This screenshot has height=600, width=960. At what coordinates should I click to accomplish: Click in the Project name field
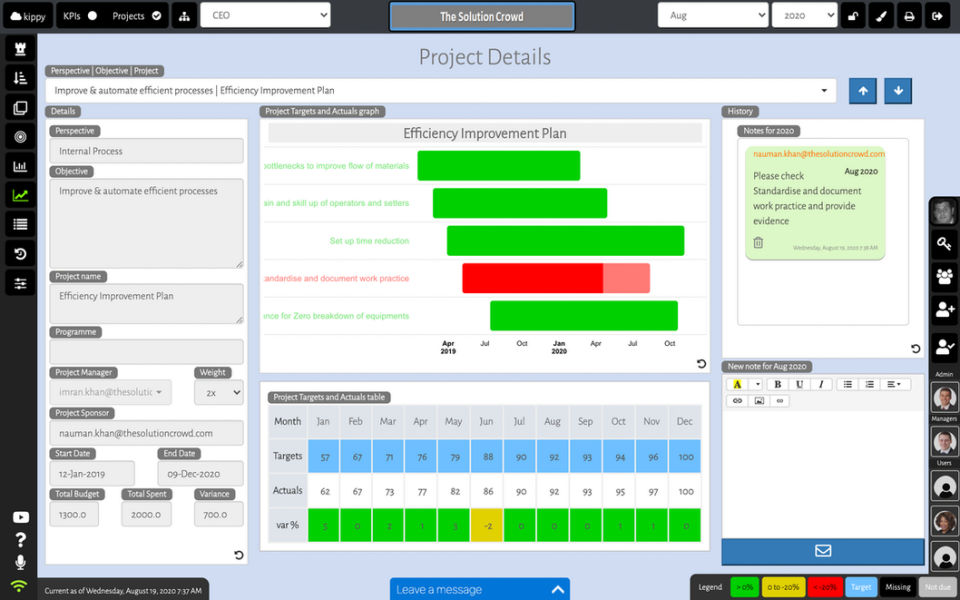[x=146, y=304]
